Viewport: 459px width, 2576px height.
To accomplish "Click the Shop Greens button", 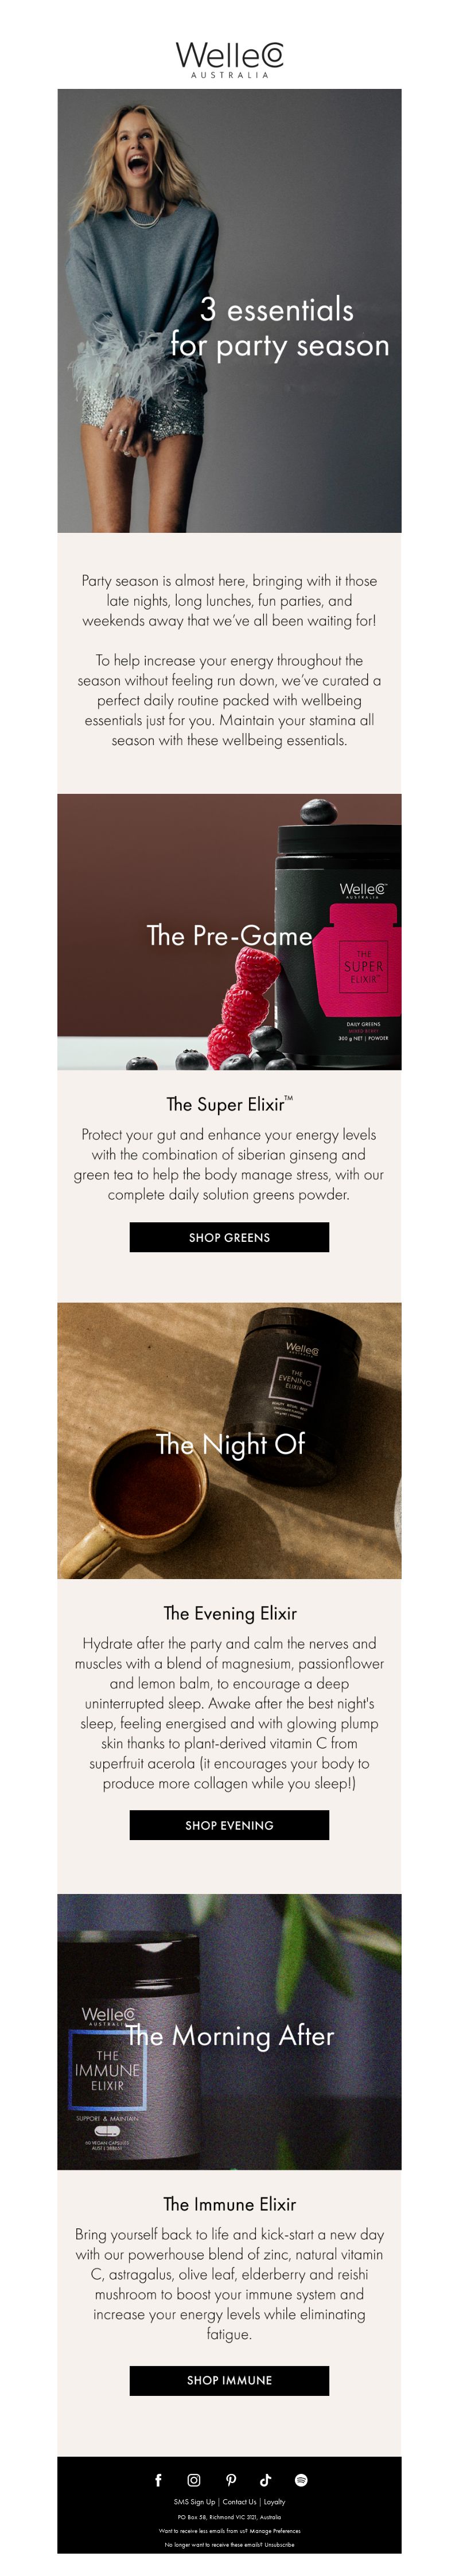I will (x=229, y=1237).
